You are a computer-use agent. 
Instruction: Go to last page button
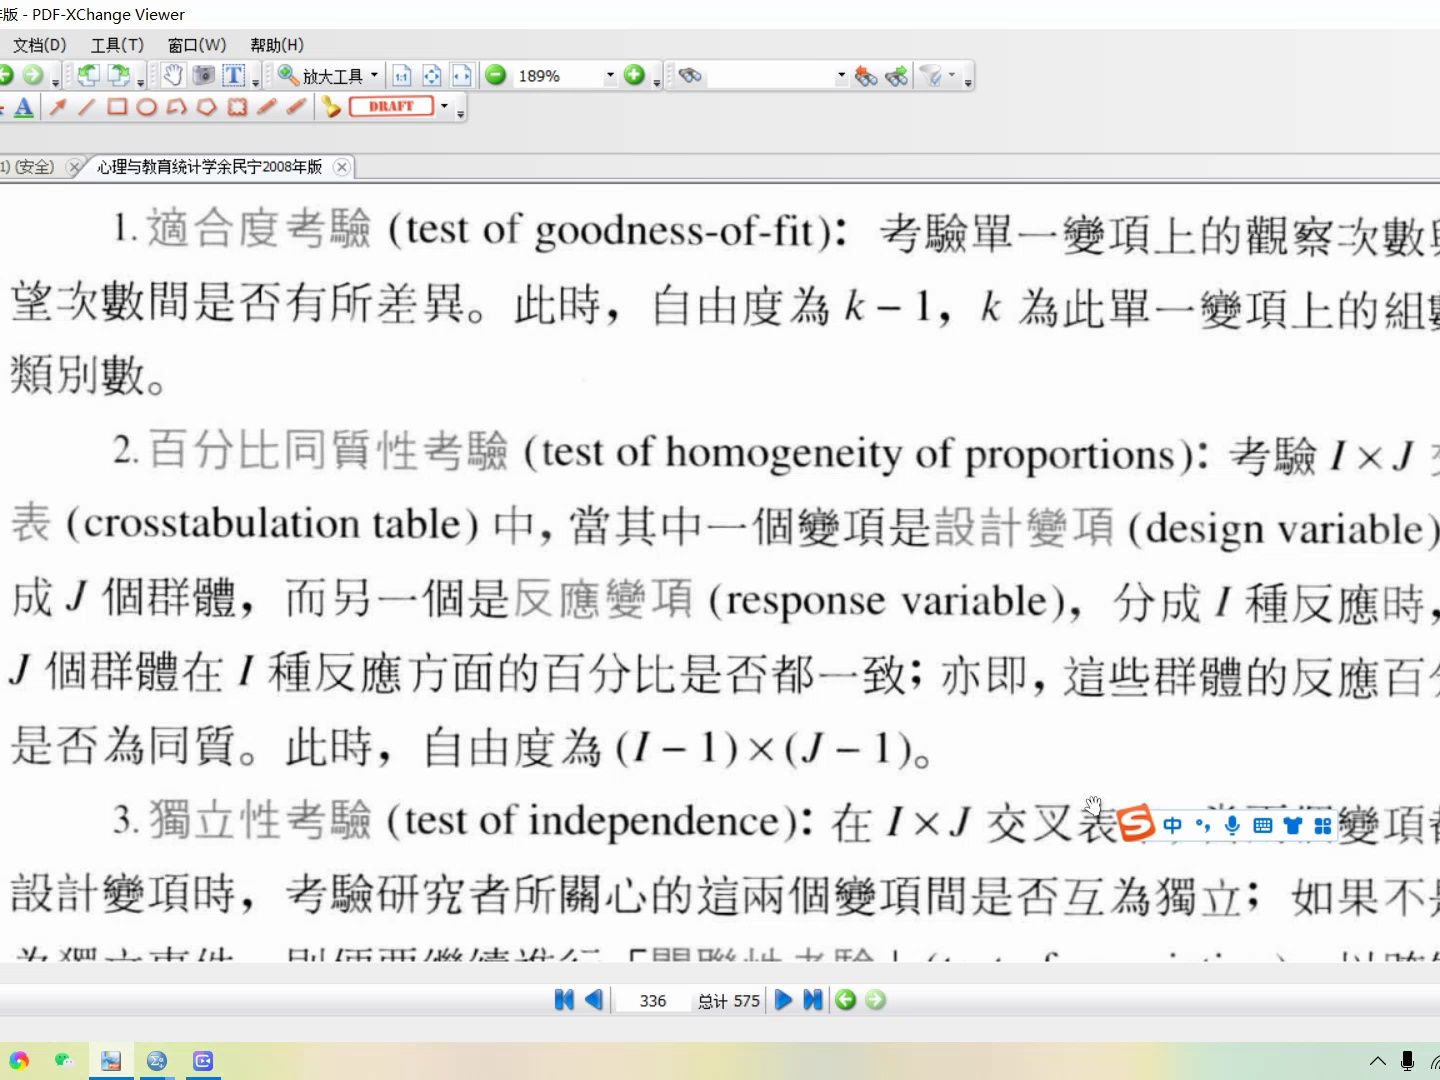click(x=812, y=1000)
